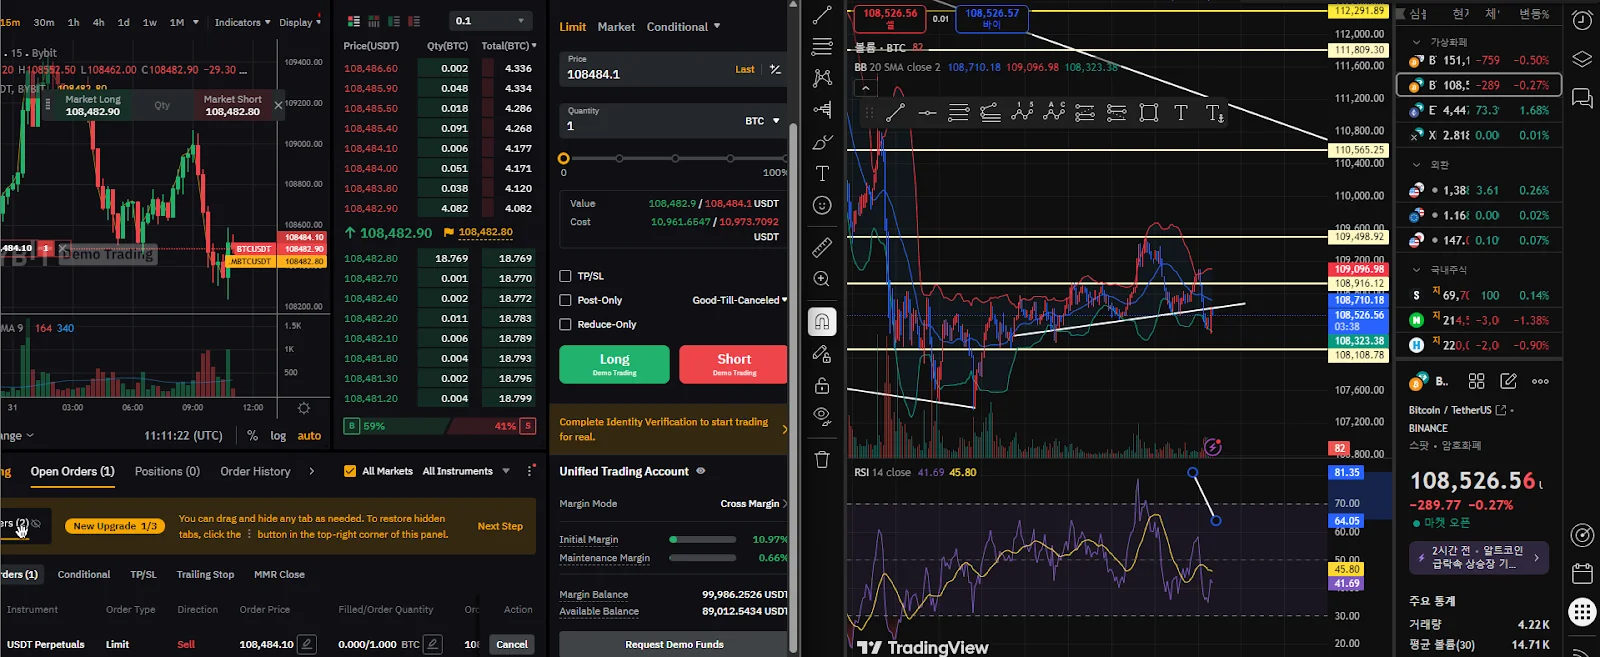Open the order book 0.1 grouping dropdown

pos(490,21)
